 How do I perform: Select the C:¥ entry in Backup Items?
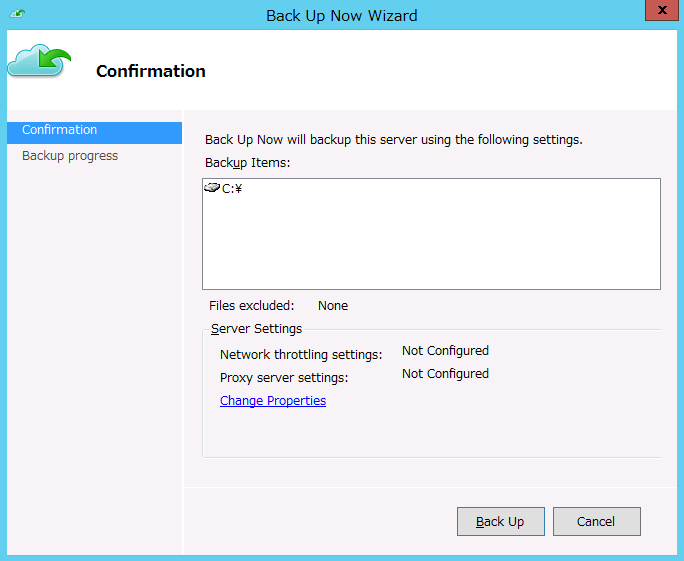coord(232,189)
